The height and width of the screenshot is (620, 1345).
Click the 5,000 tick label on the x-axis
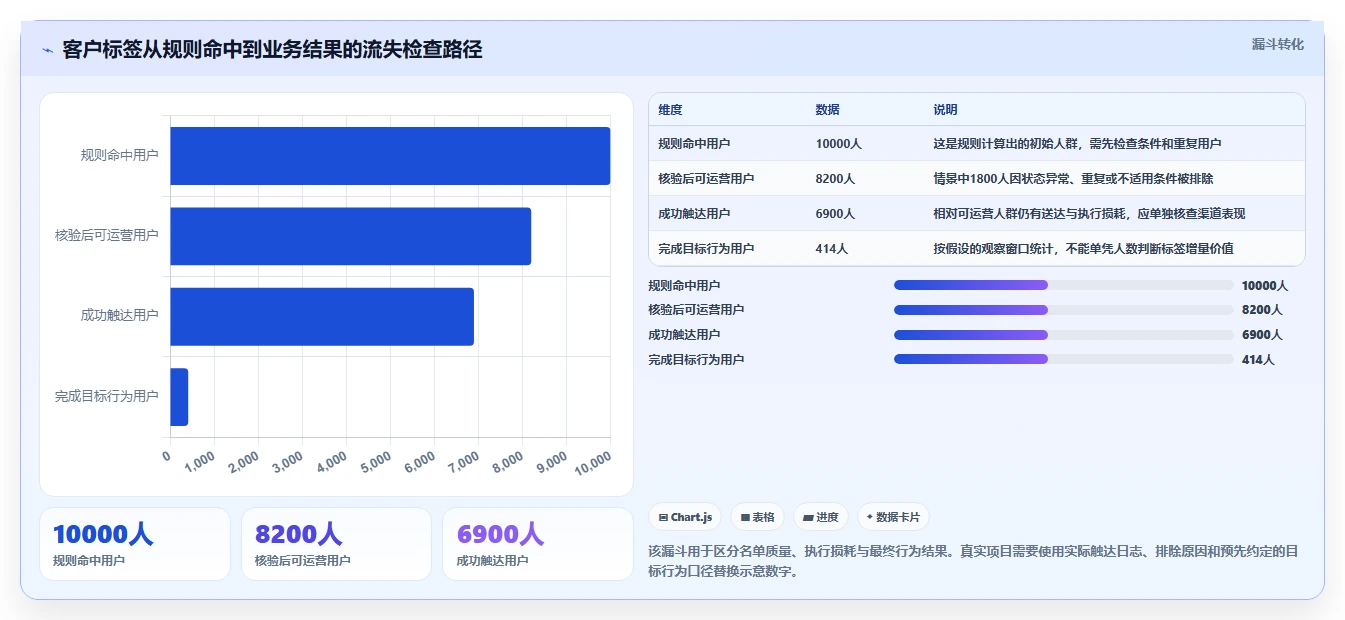(376, 462)
